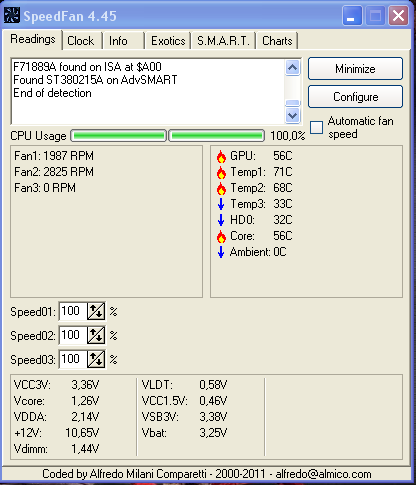416x485 pixels.
Task: Open the Clock tab
Action: pos(81,41)
